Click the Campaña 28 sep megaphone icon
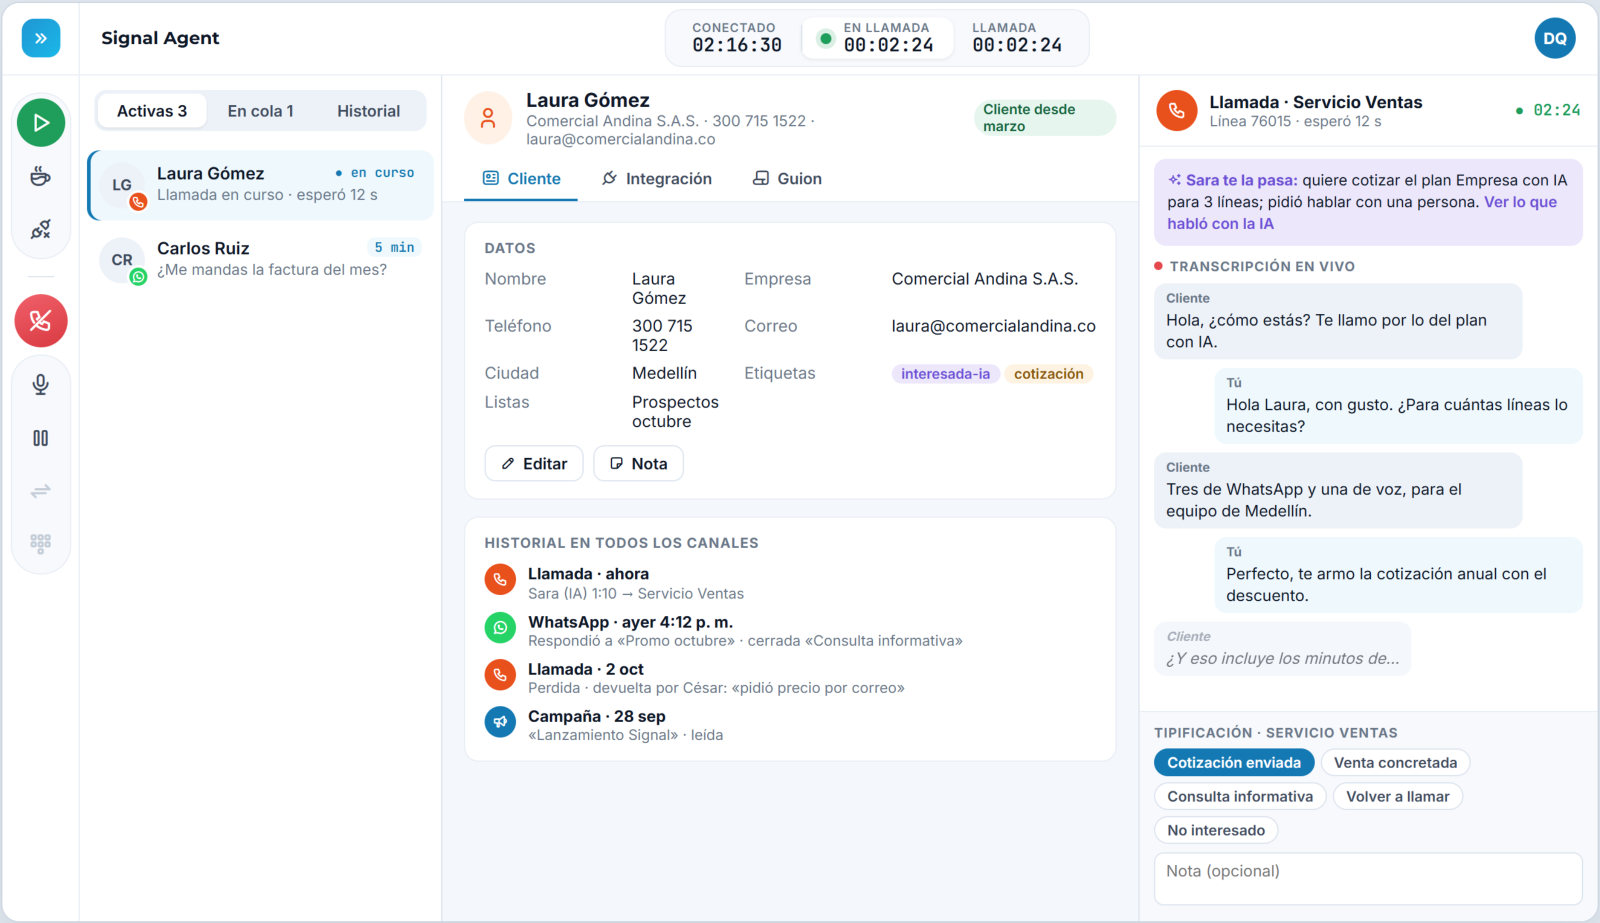1600x923 pixels. (x=500, y=722)
